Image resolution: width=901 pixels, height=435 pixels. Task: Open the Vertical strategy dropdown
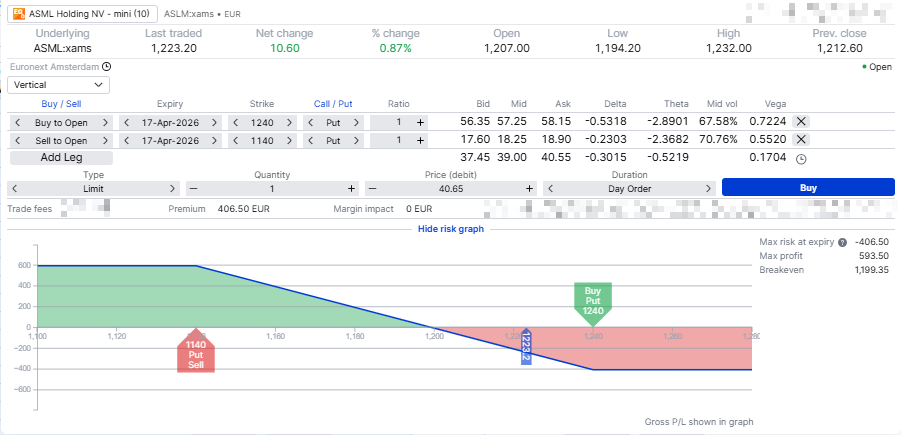click(59, 84)
